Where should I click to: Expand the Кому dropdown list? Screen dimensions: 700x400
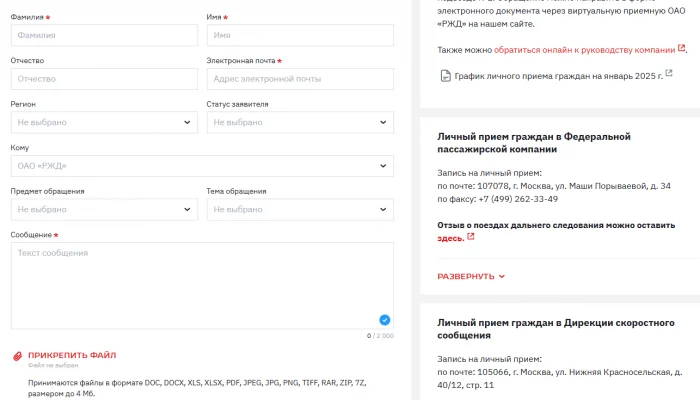tap(383, 166)
